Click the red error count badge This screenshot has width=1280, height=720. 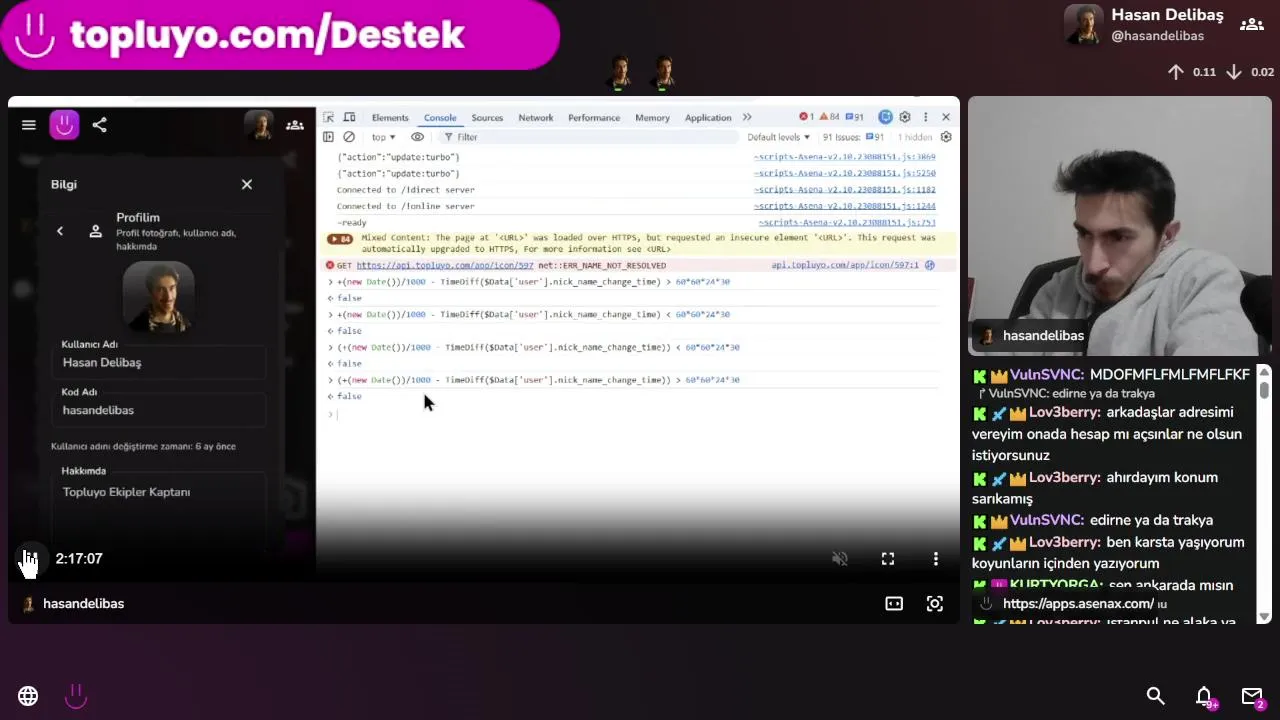click(x=806, y=117)
